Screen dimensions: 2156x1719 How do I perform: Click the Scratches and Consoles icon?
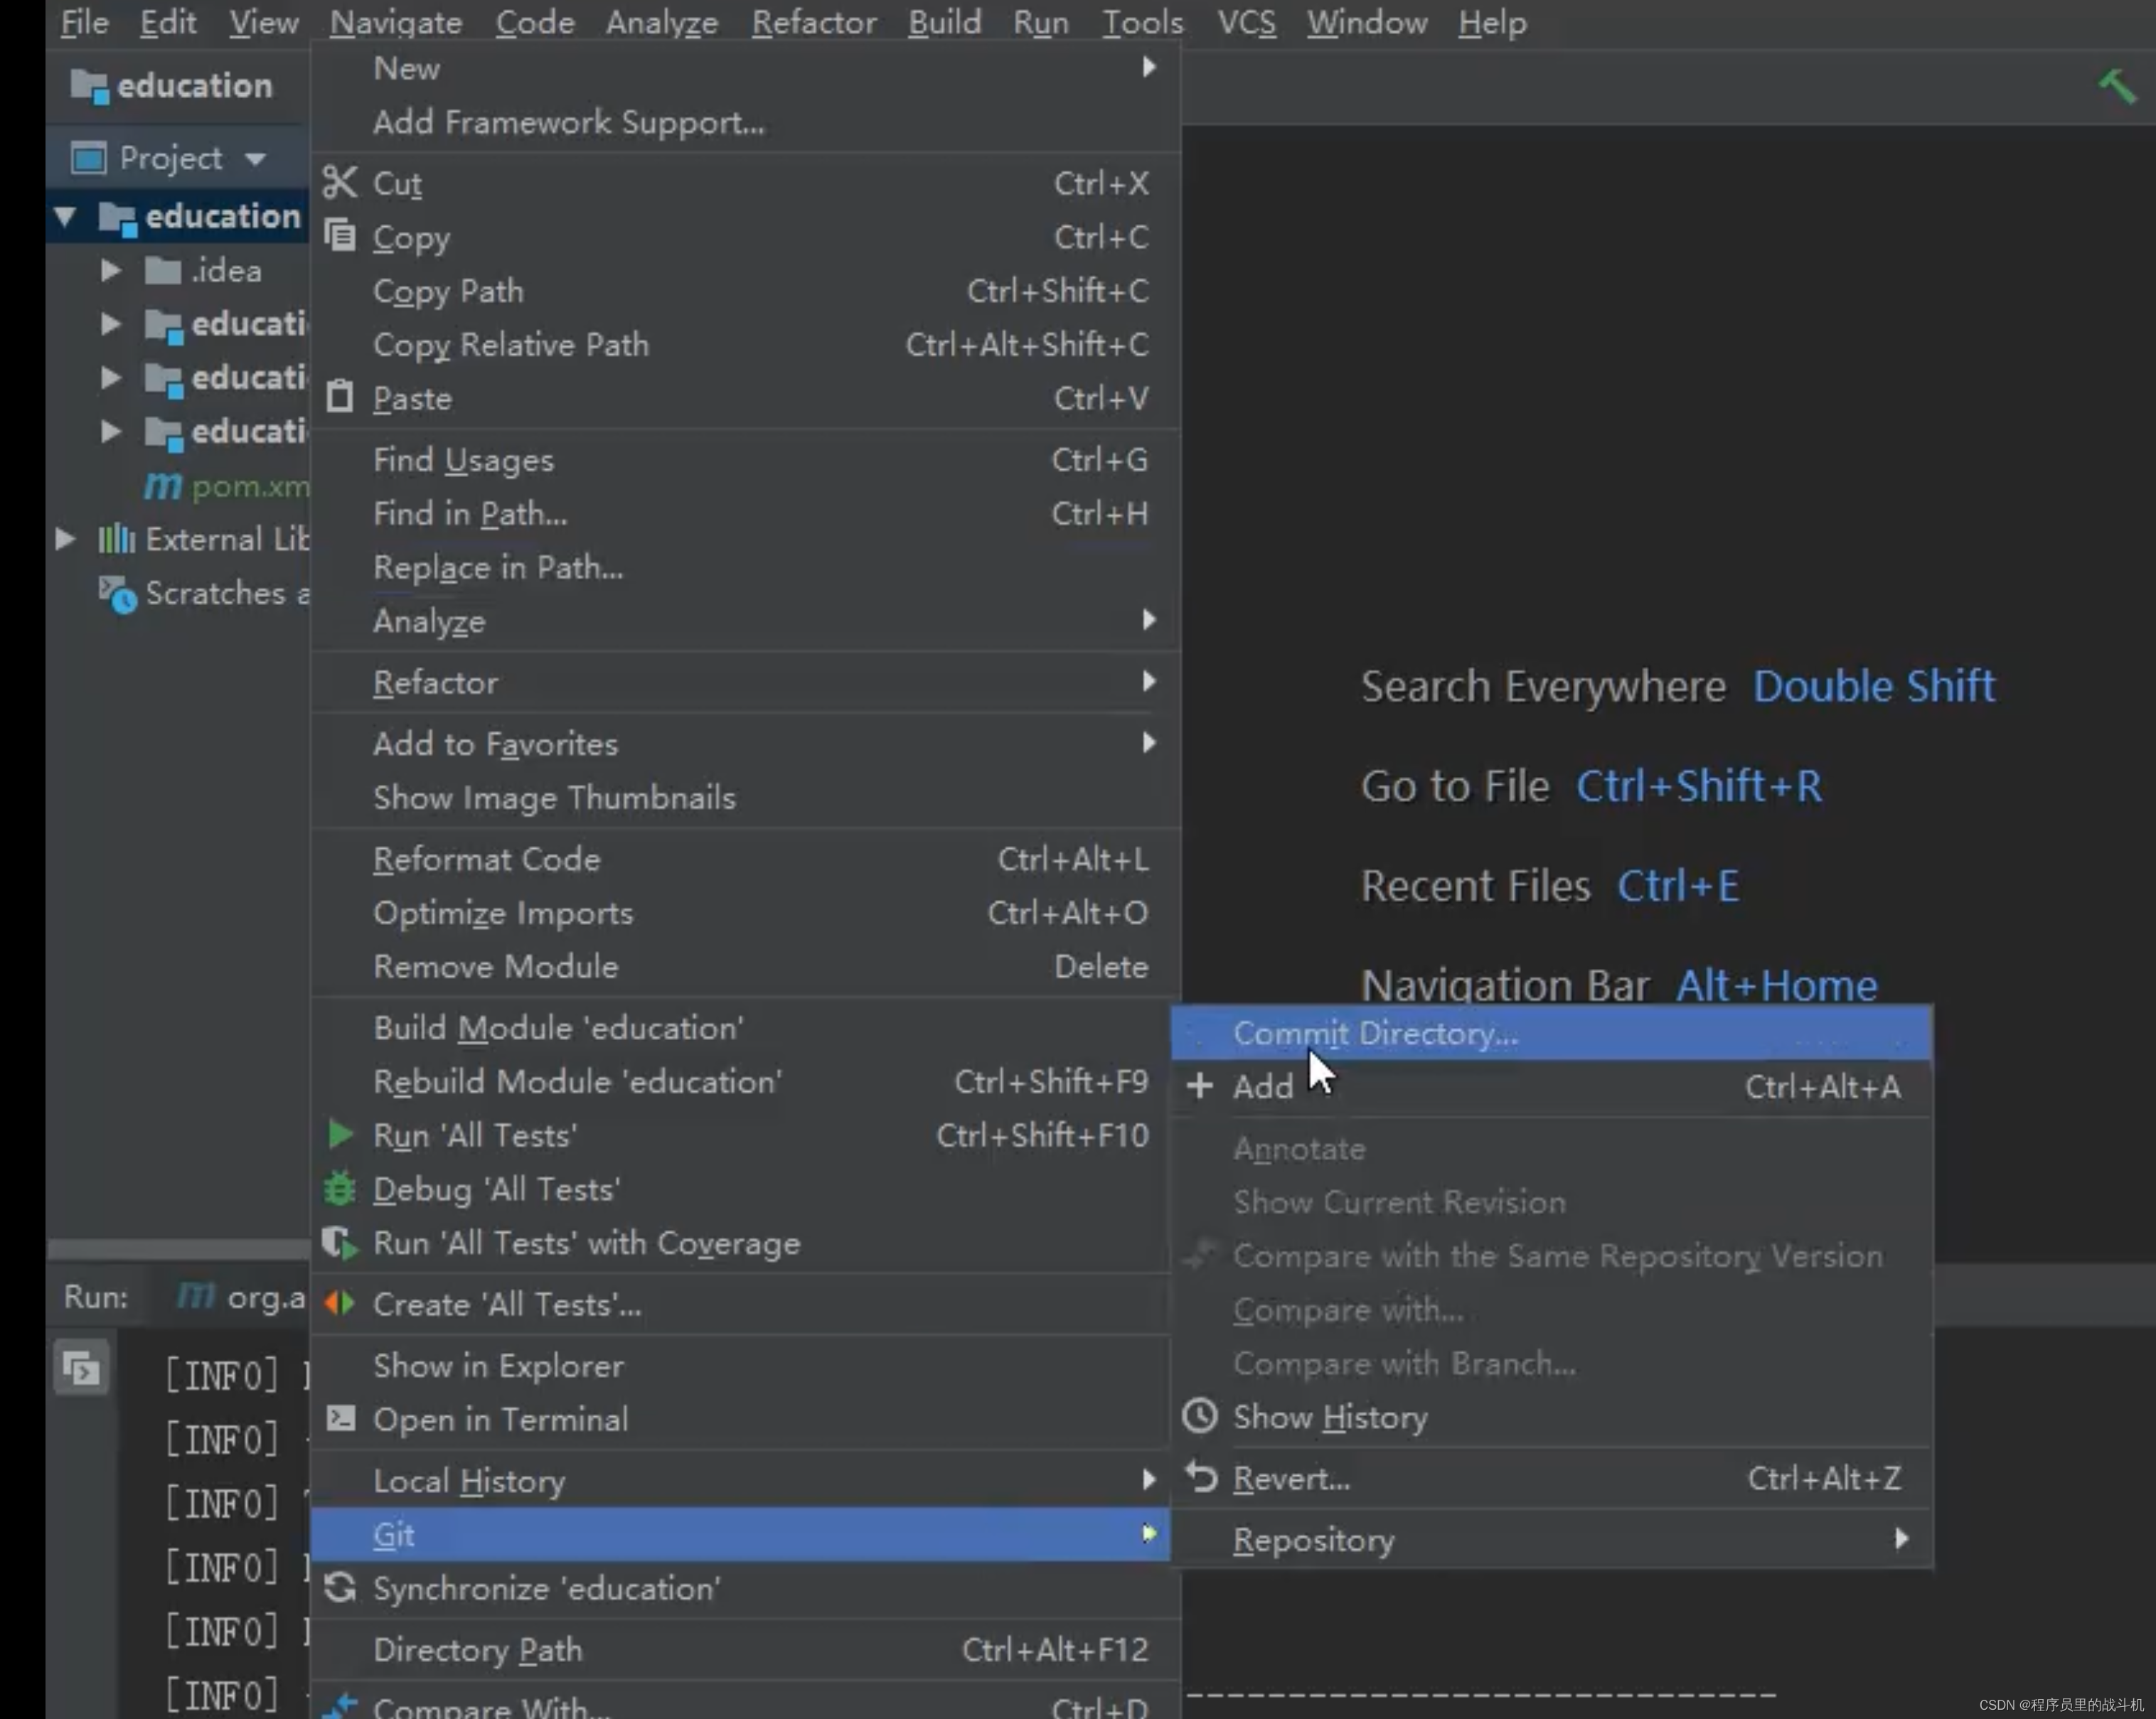click(x=117, y=594)
